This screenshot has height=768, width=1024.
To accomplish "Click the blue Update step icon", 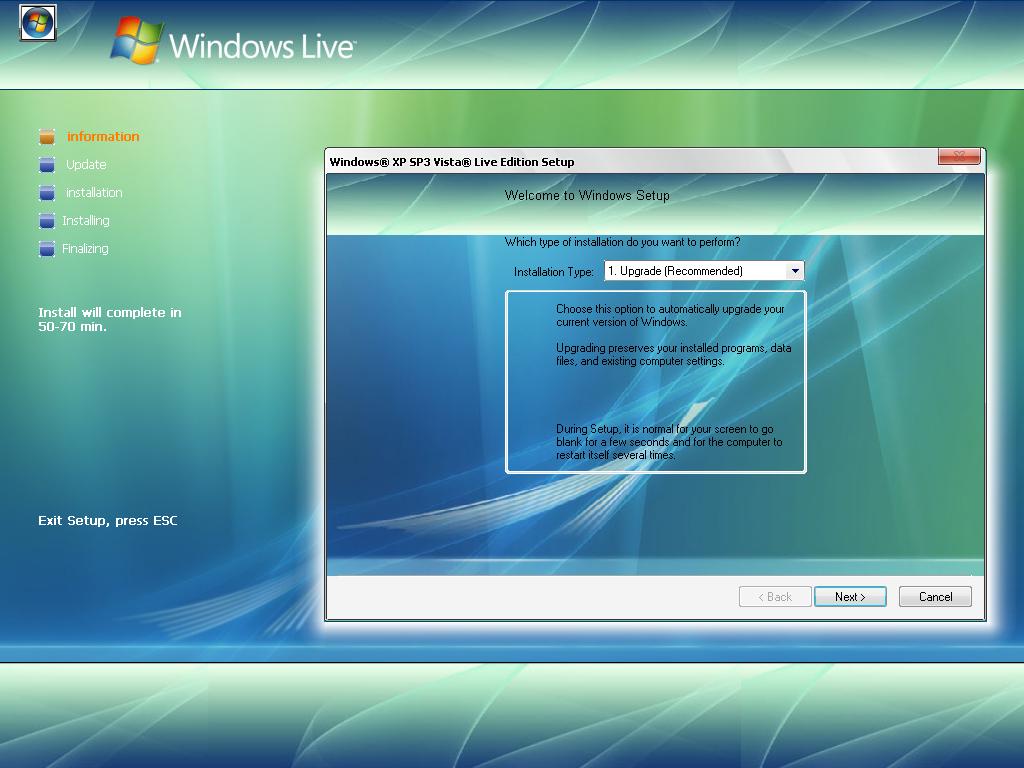I will click(x=47, y=165).
